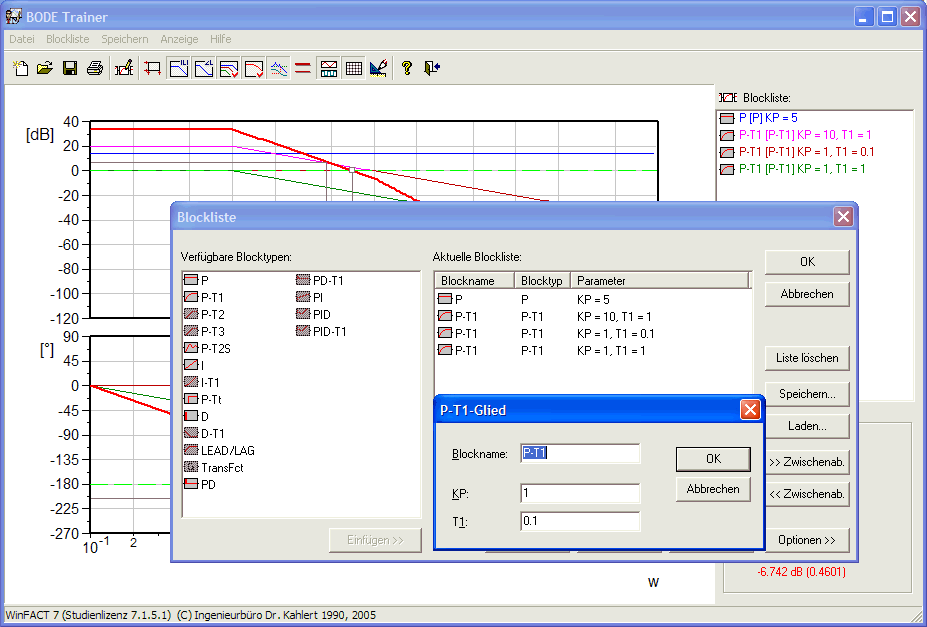Click the << Zwischenab. button
The image size is (927, 627).
807,494
